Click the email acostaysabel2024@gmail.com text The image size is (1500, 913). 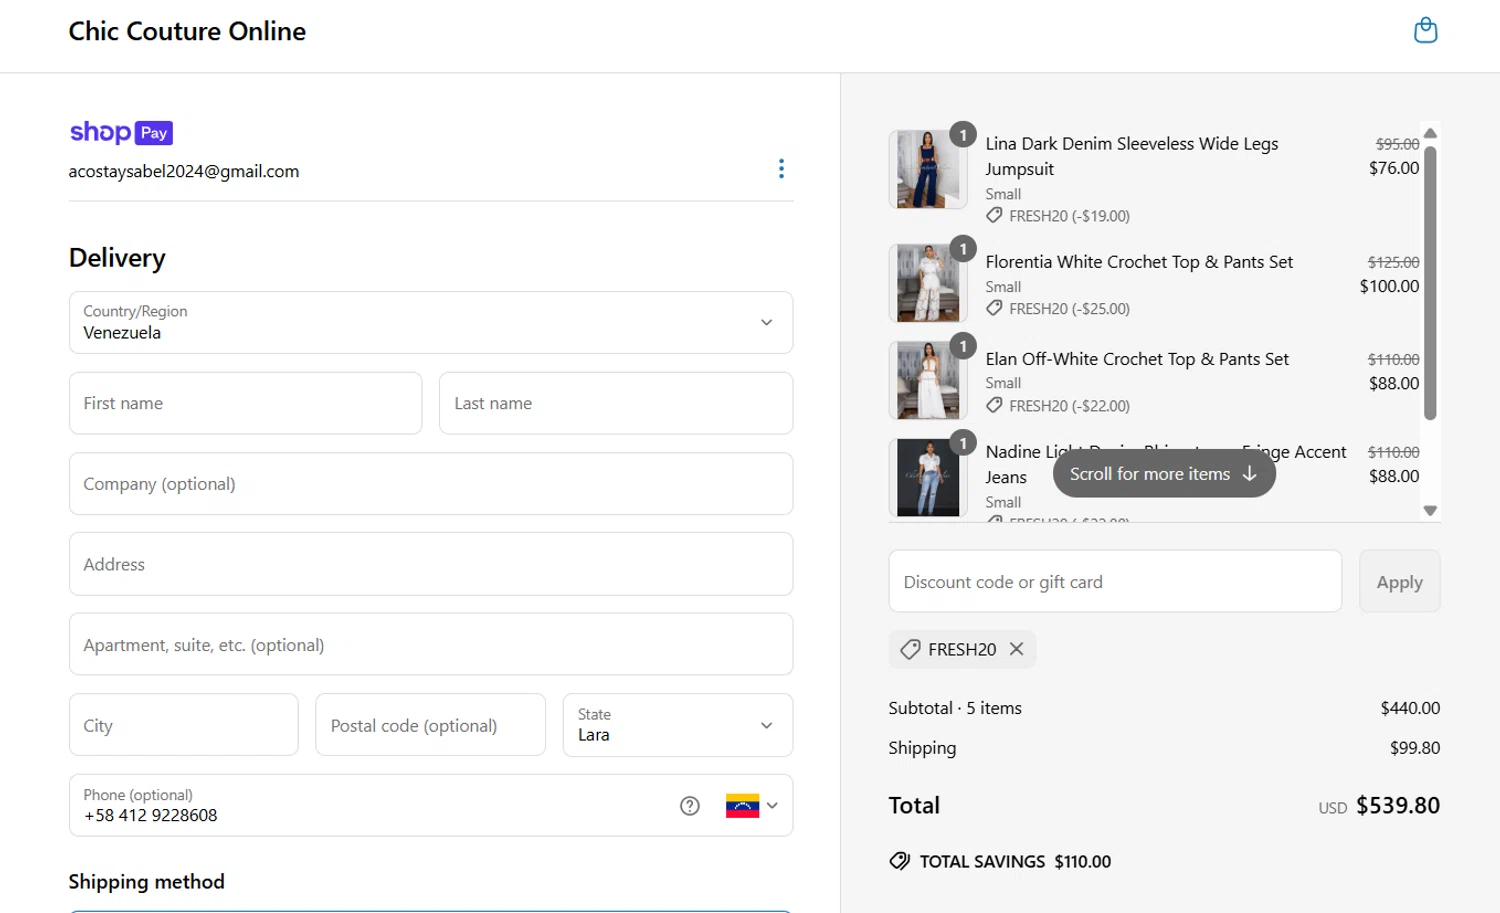184,171
